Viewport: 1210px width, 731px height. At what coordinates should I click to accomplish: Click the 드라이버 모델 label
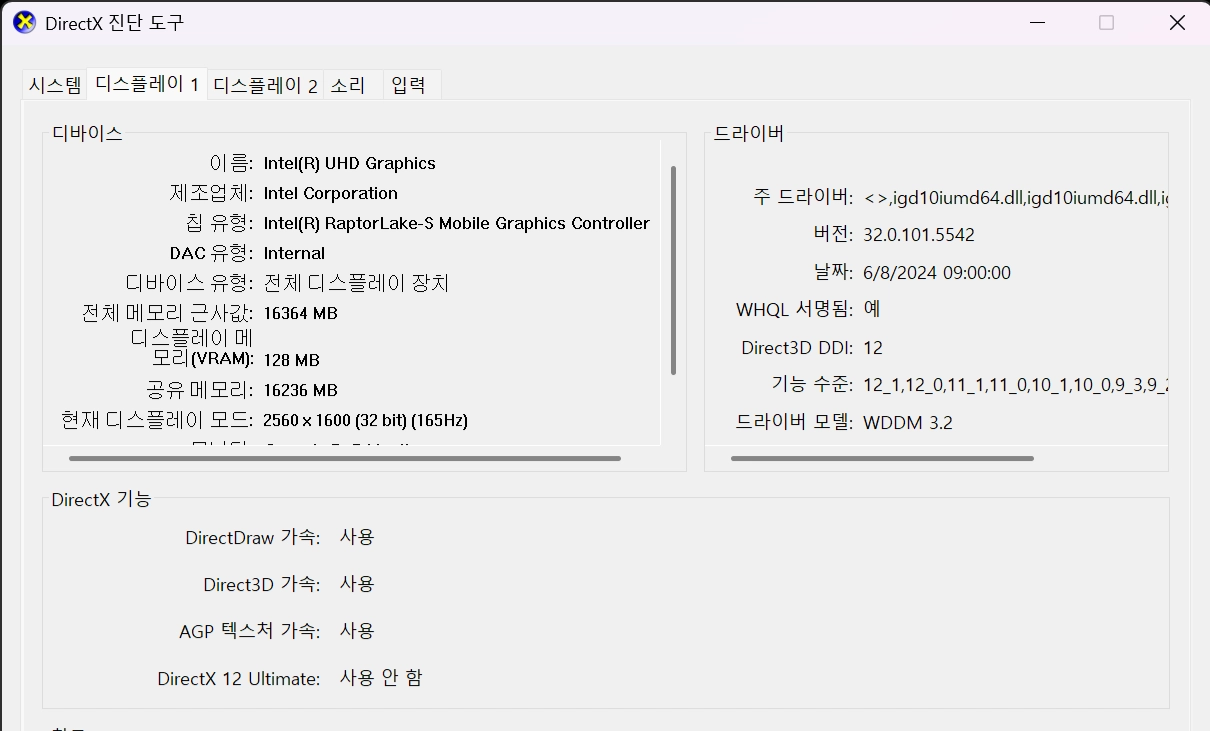pos(795,423)
